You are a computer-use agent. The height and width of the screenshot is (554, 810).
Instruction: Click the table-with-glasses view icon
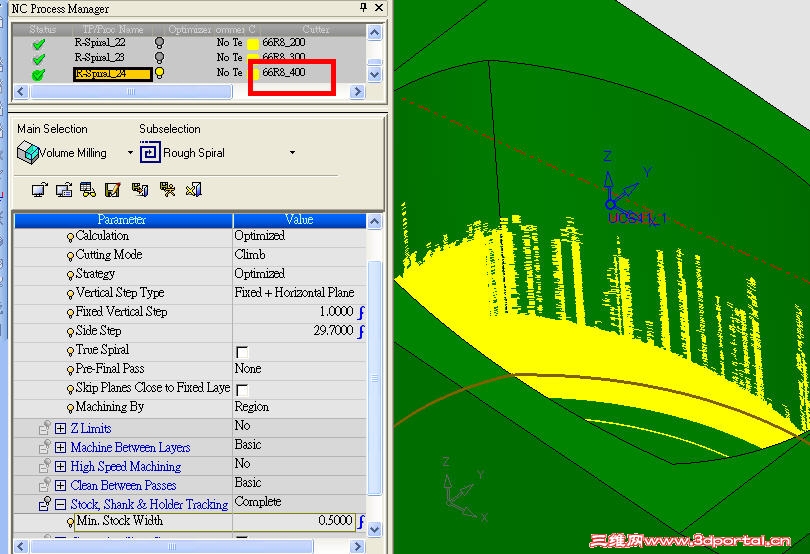[x=88, y=190]
